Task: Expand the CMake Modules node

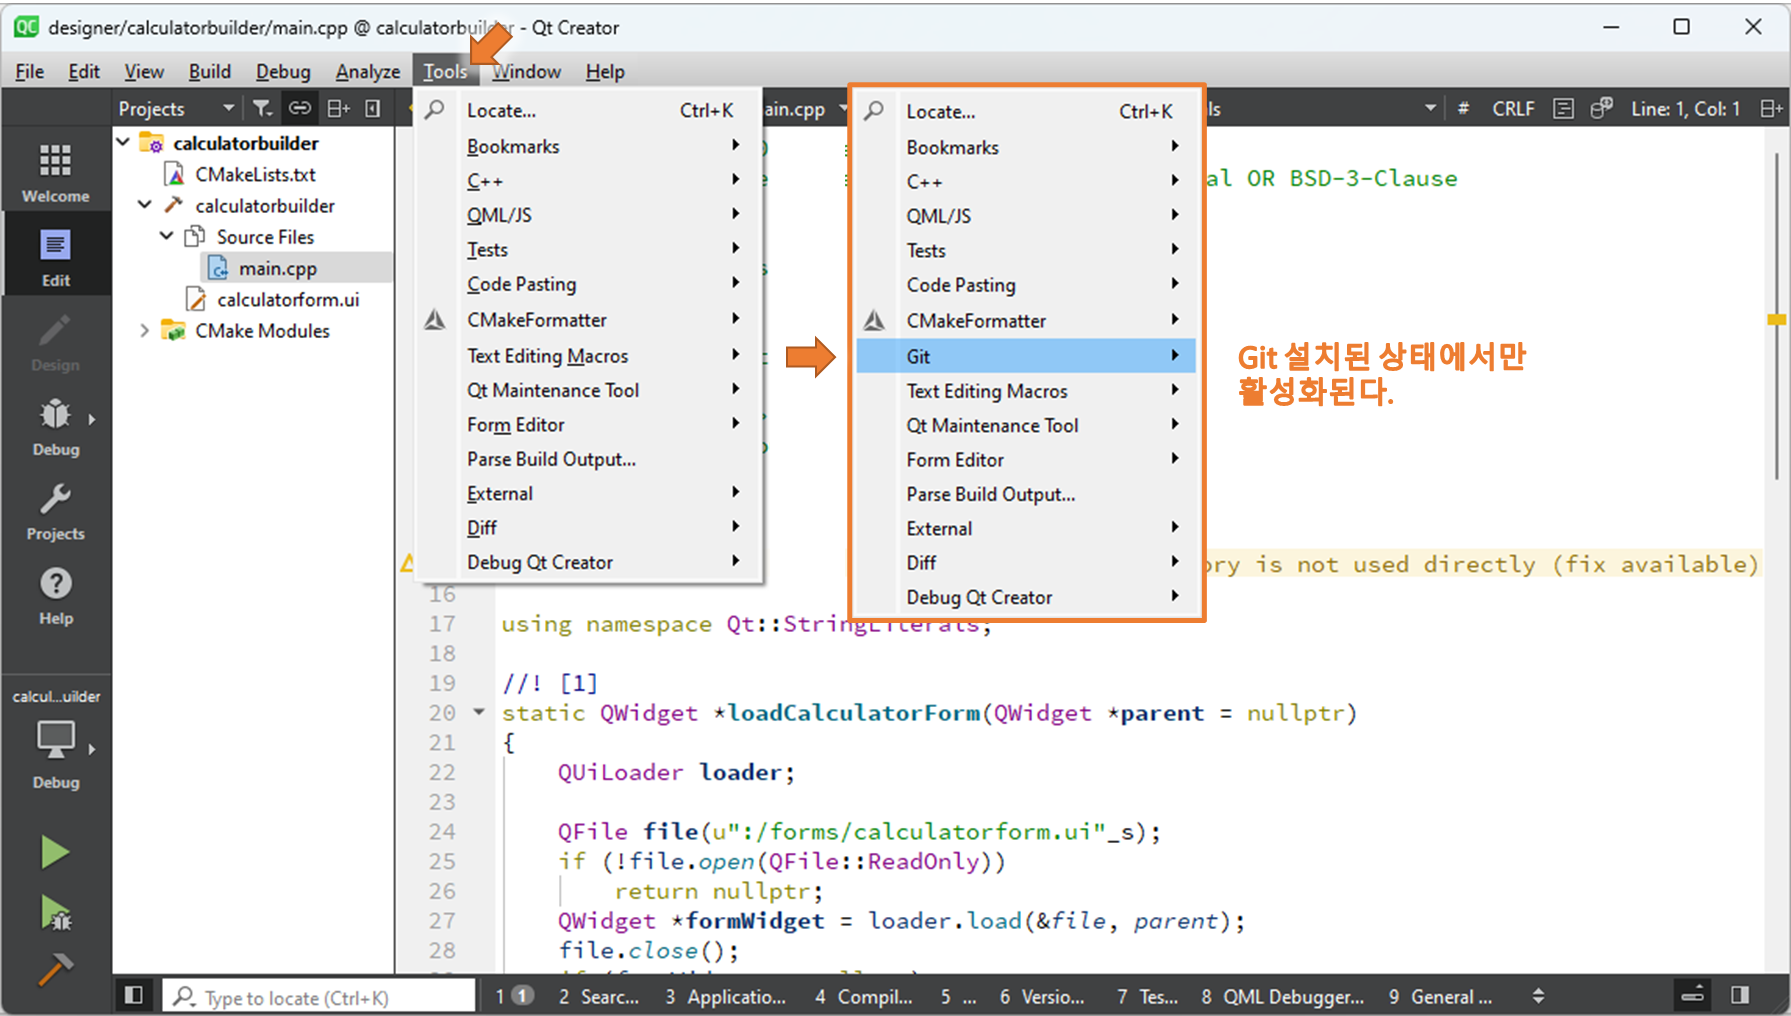Action: click(145, 330)
